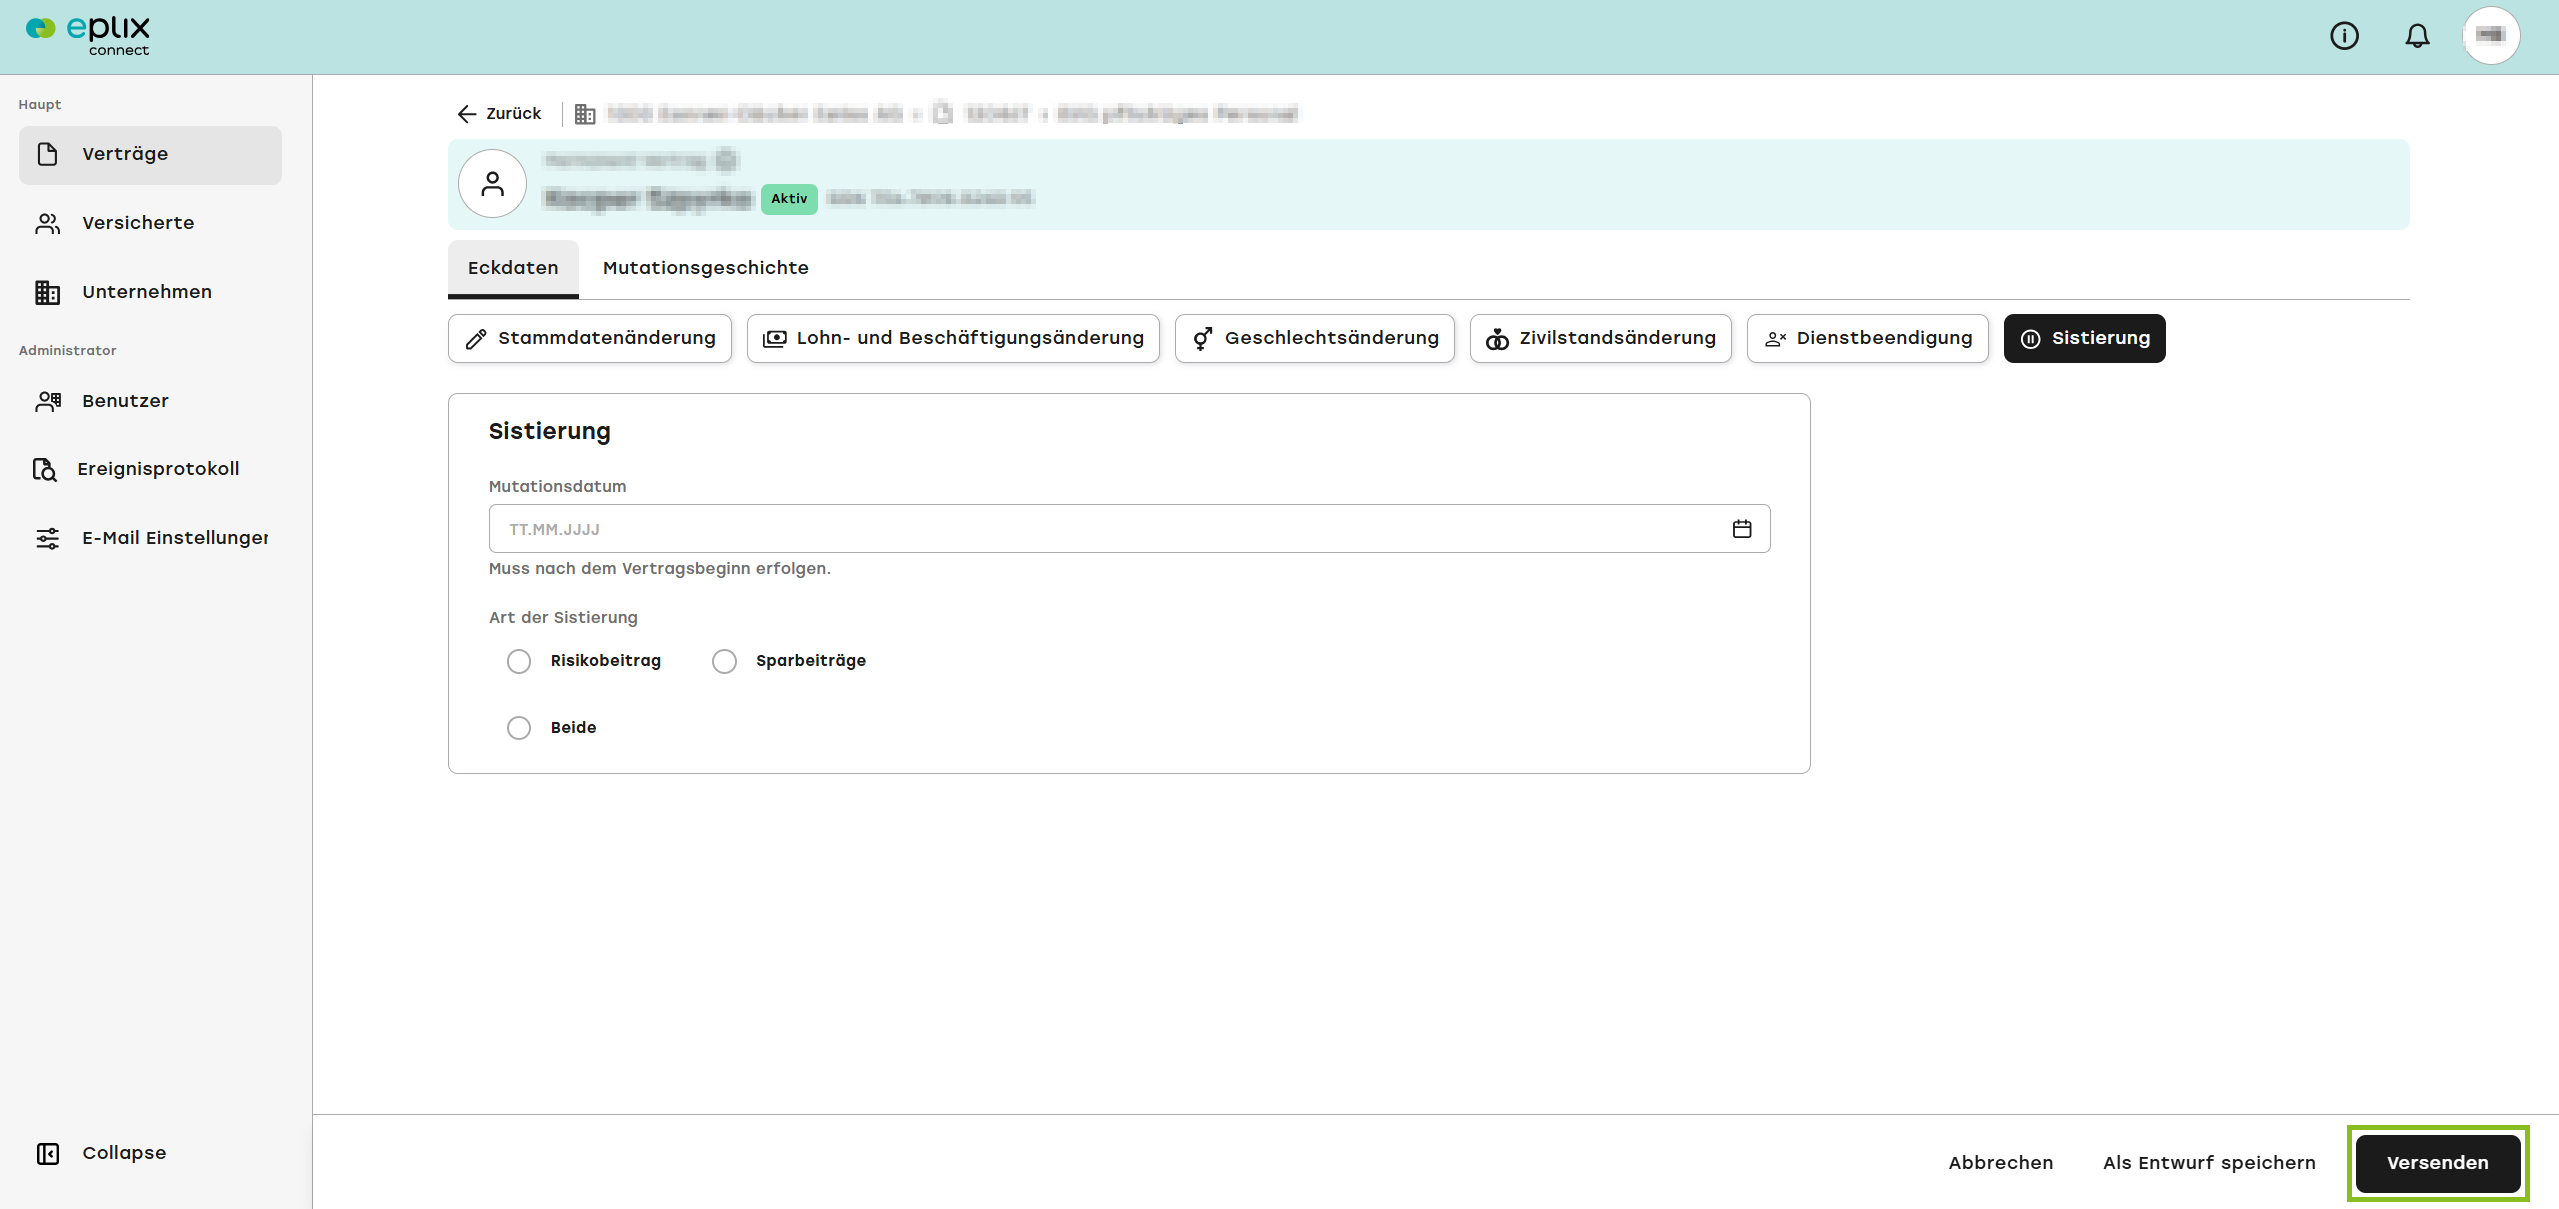The width and height of the screenshot is (2559, 1209).
Task: Select Sistierung mutation button
Action: click(2084, 338)
